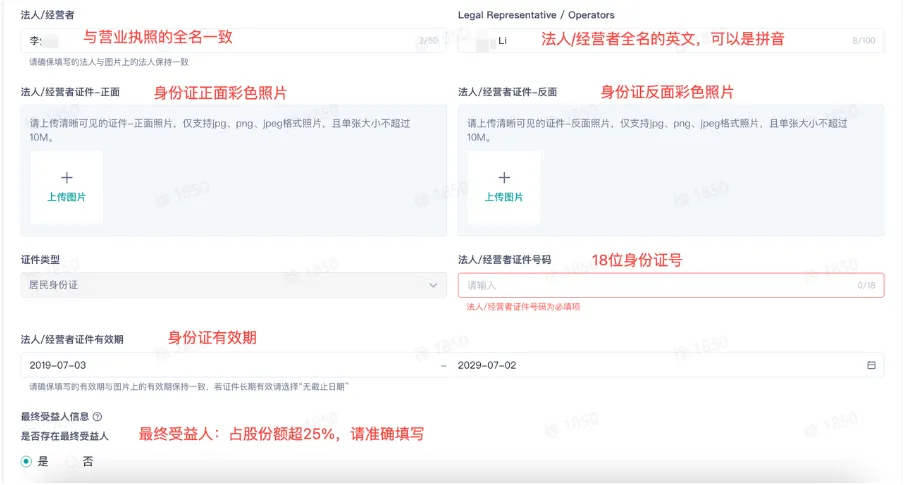Viewport: 905px width, 485px height.
Task: Select 是 for 是否存在最终受益人
Action: click(26, 461)
